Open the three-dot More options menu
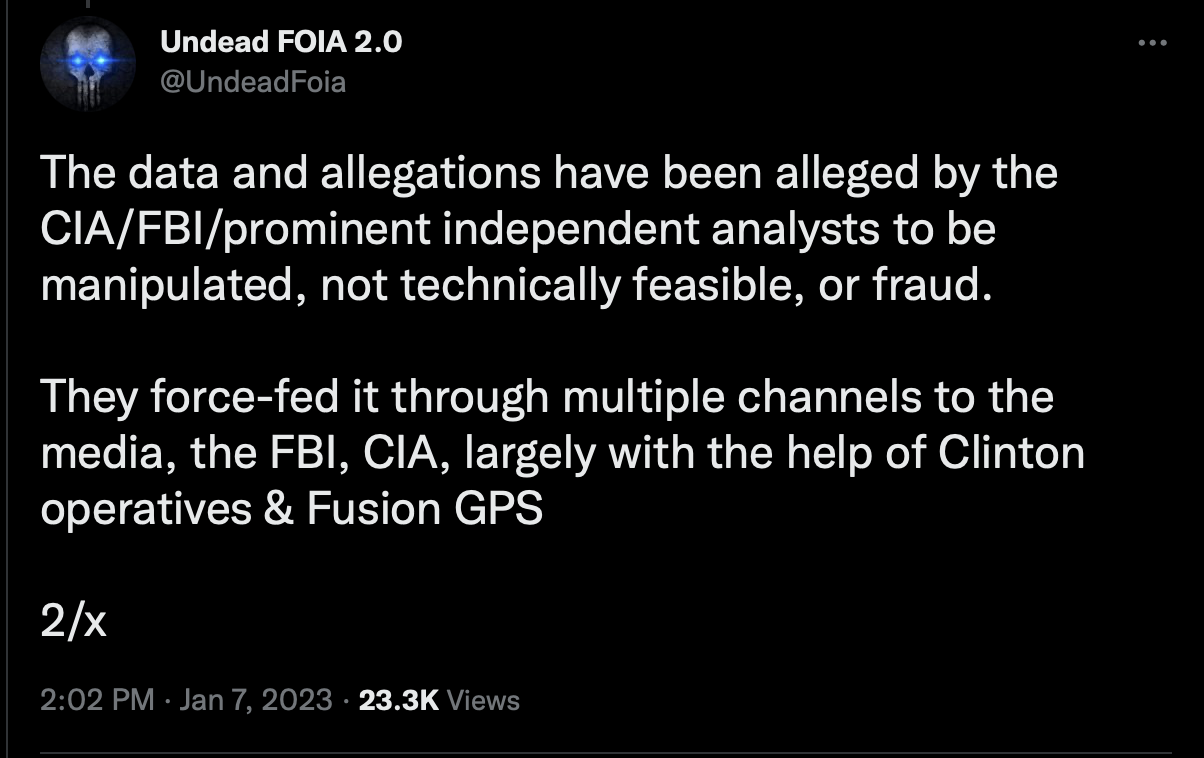 (1153, 43)
